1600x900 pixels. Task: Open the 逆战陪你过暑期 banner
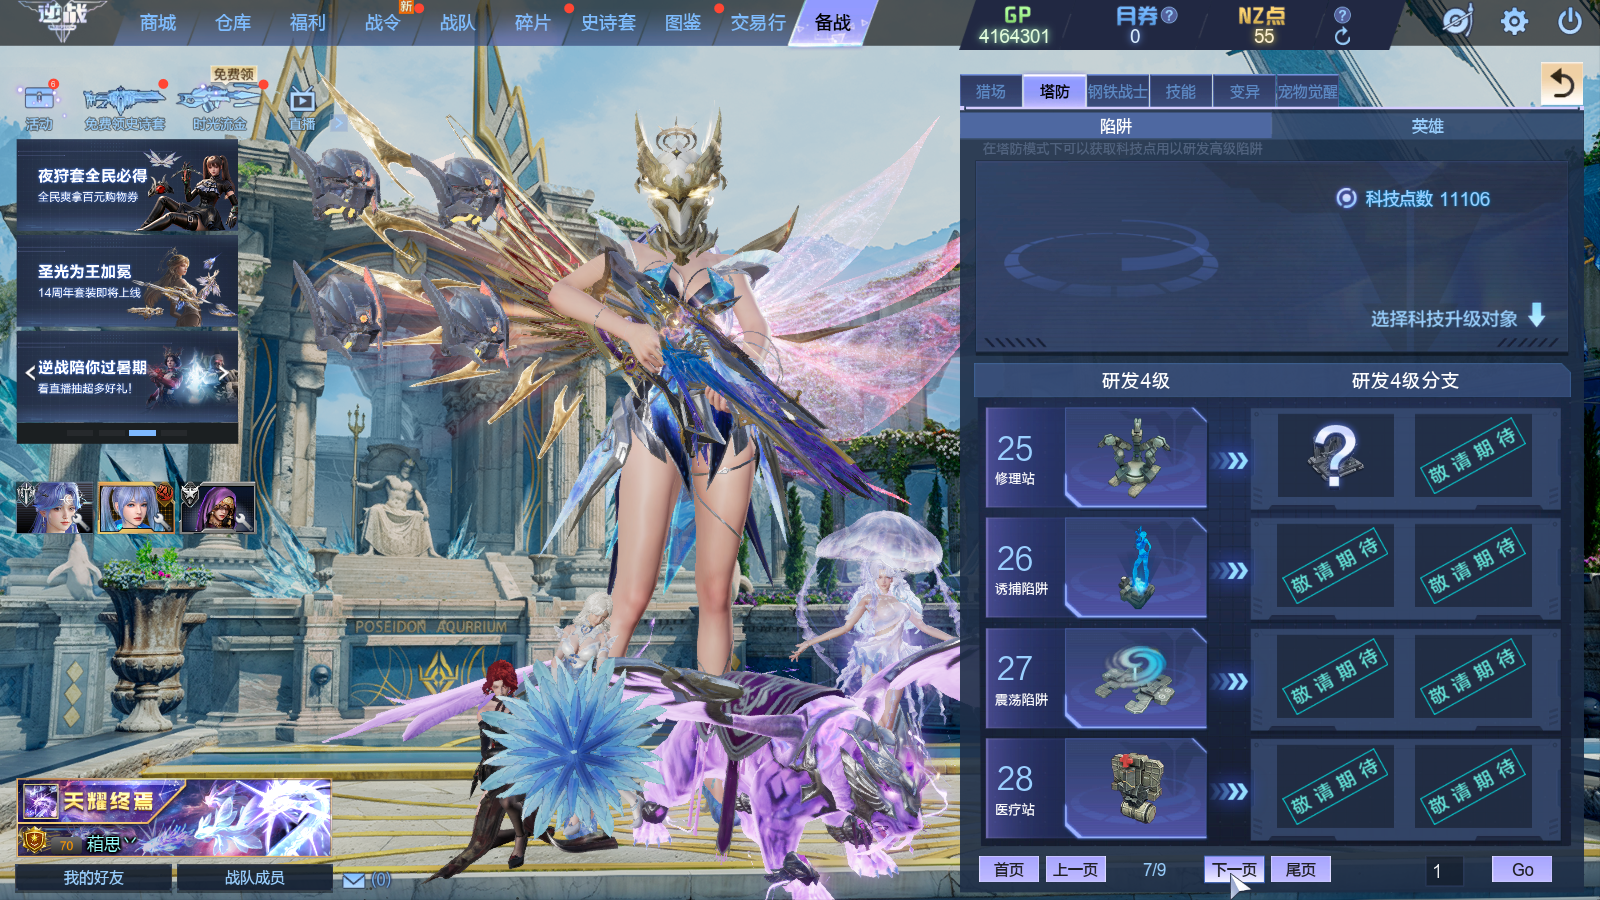127,377
